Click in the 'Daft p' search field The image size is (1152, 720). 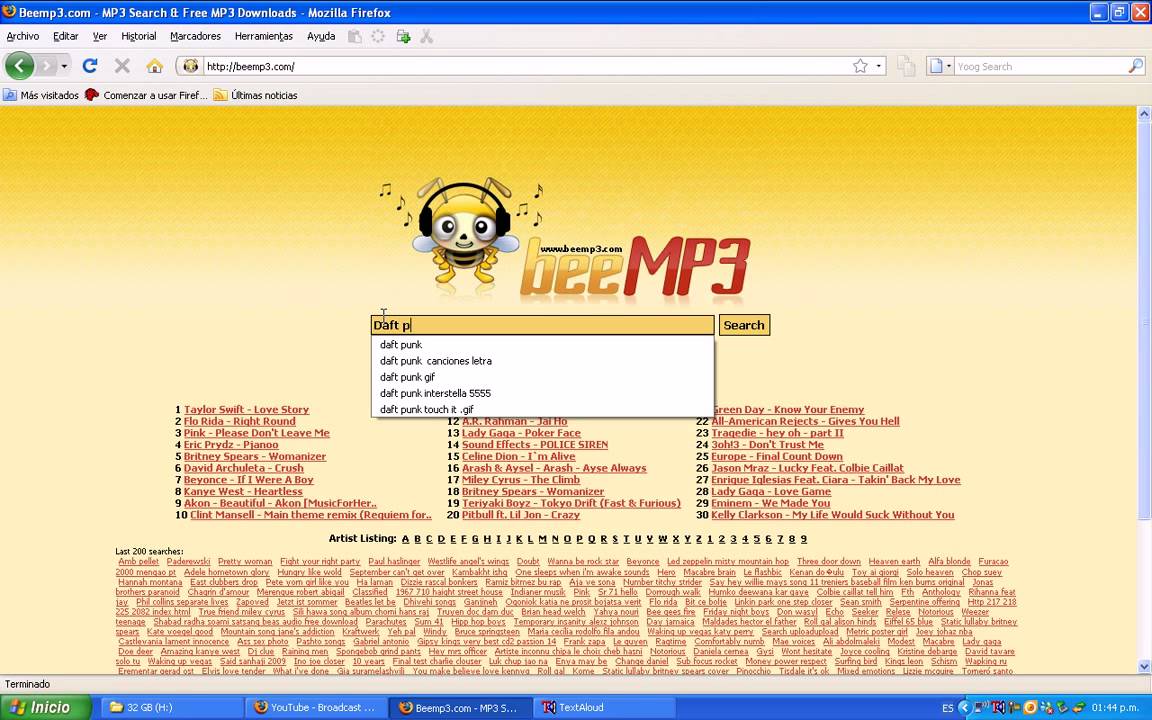(542, 325)
